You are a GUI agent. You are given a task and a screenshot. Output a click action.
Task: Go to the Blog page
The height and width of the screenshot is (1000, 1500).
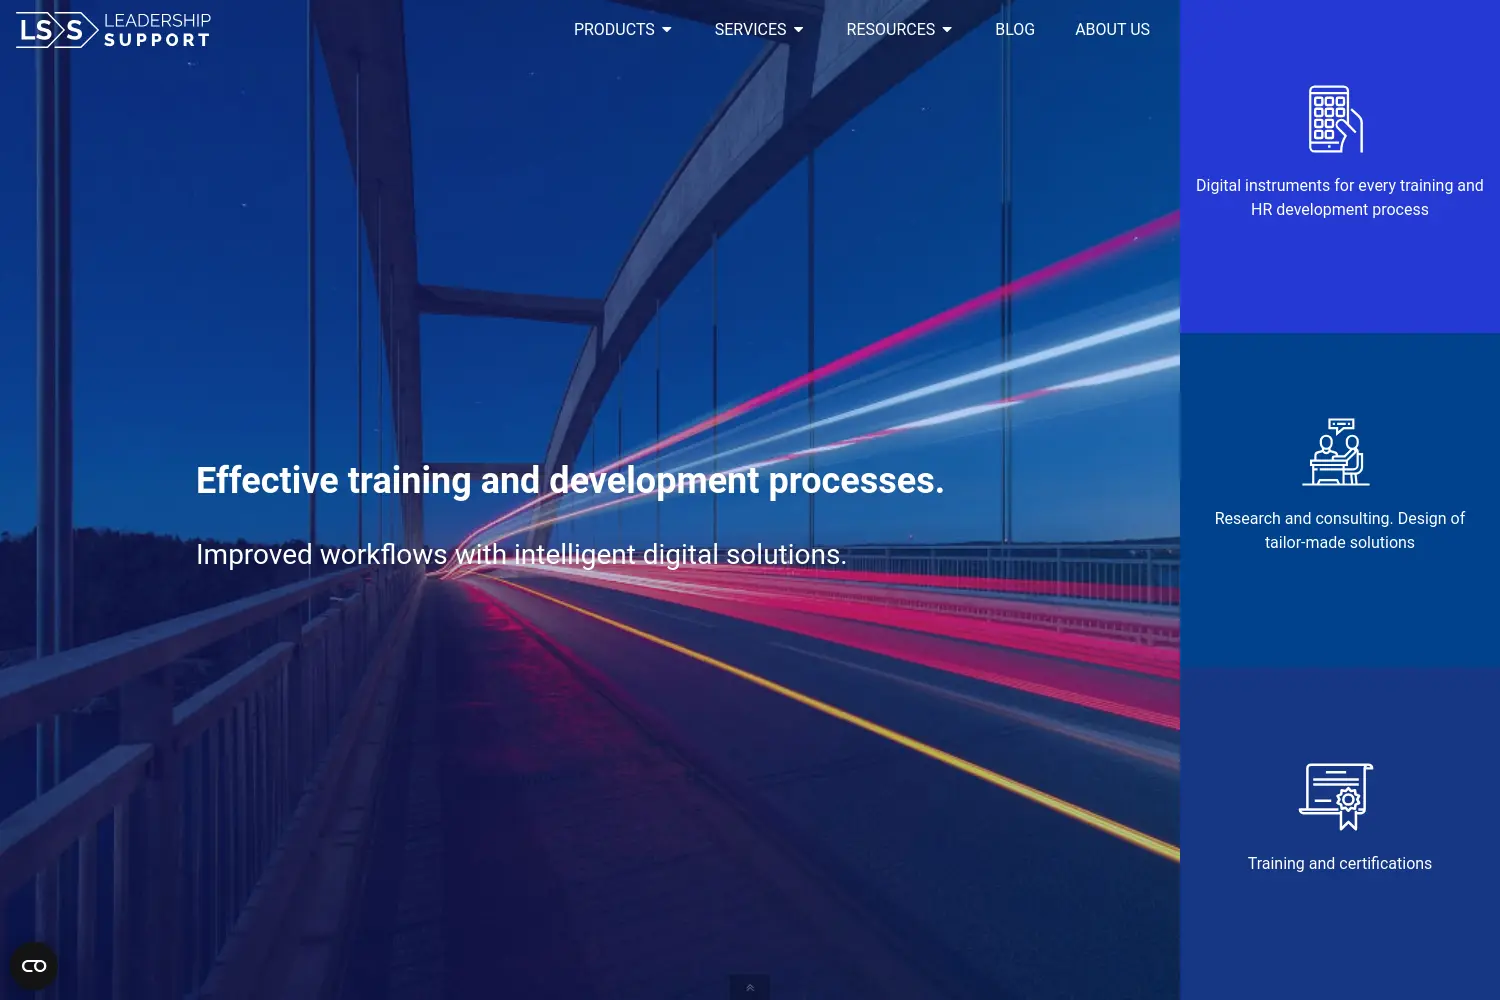click(x=1015, y=30)
